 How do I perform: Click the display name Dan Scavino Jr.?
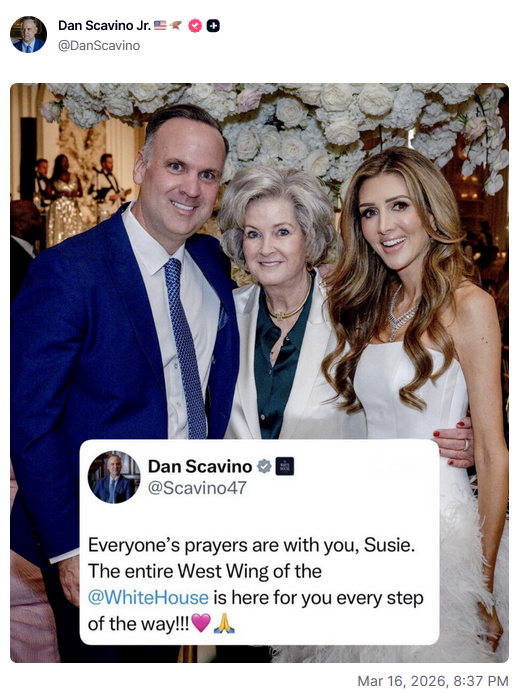coord(104,26)
